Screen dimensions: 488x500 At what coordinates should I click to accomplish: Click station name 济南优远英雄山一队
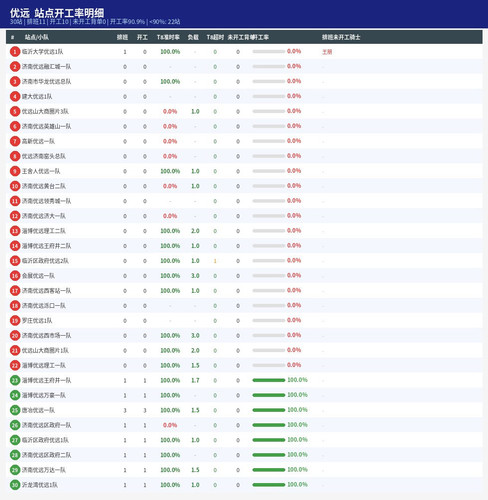(46, 126)
